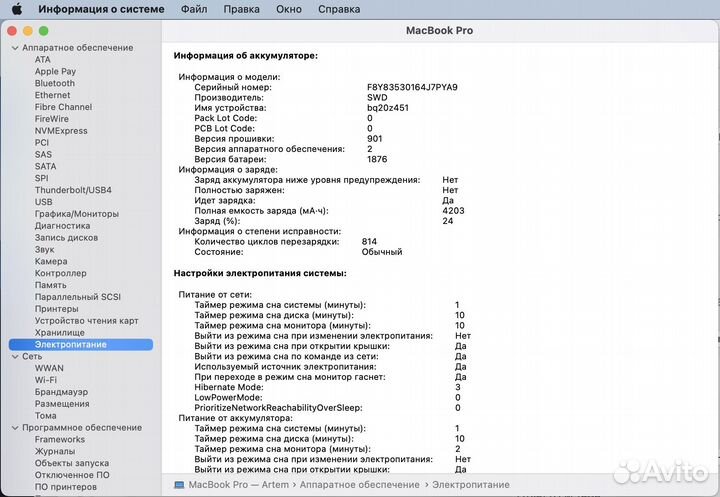
Task: Select Тома in the sidebar
Action: click(x=45, y=416)
